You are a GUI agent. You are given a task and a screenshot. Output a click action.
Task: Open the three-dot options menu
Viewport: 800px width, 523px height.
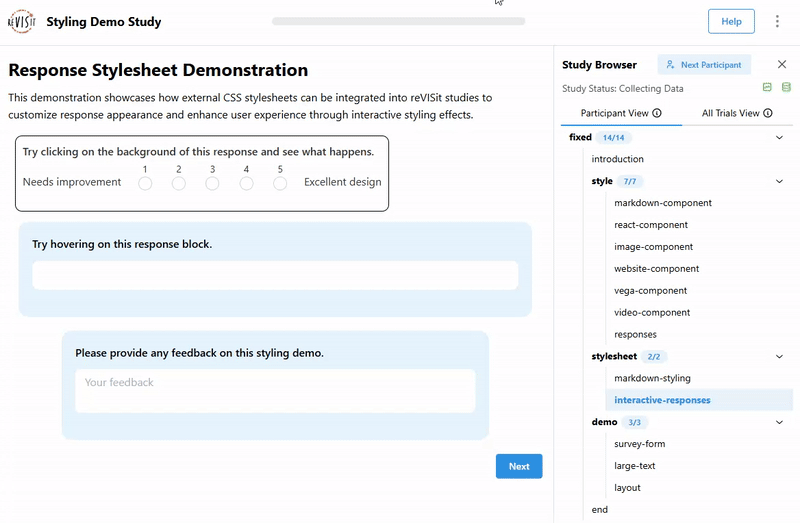(x=777, y=21)
